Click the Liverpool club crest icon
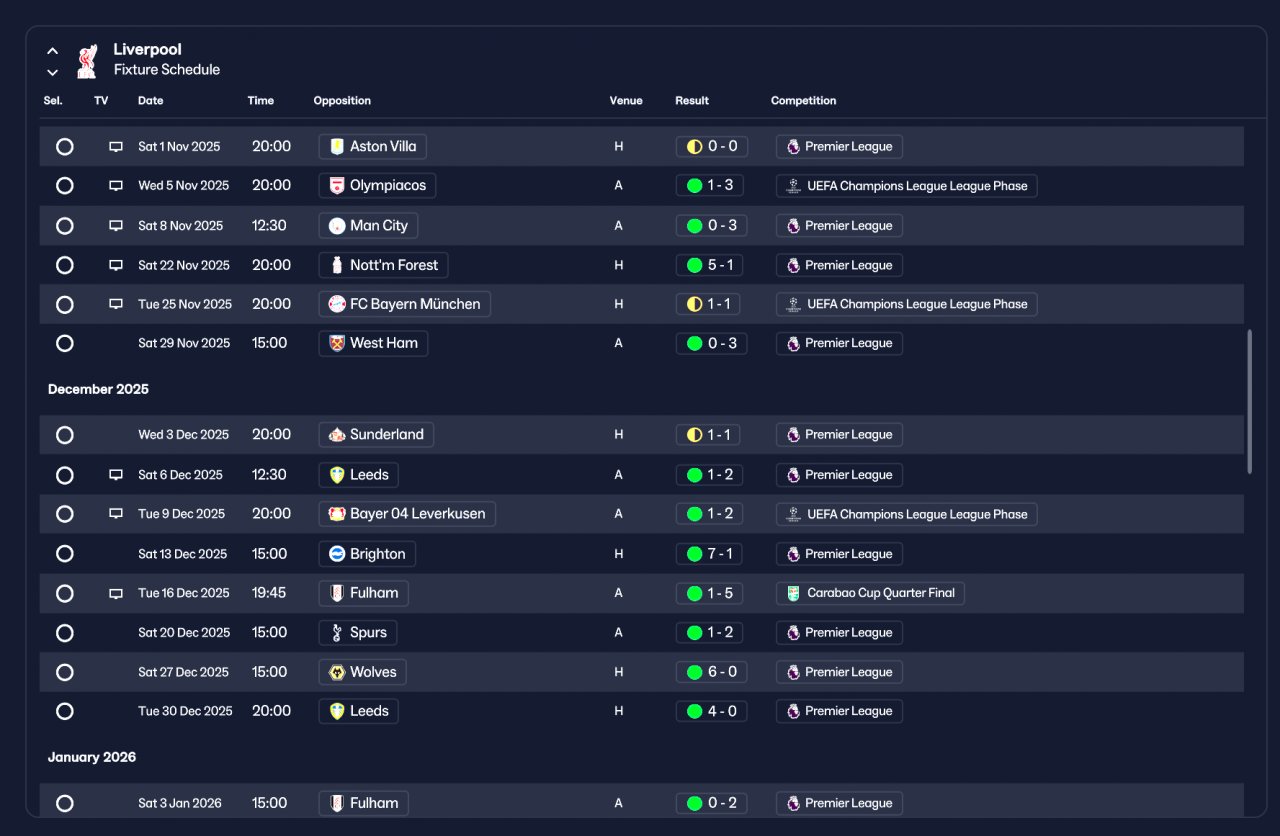1280x836 pixels. click(88, 60)
